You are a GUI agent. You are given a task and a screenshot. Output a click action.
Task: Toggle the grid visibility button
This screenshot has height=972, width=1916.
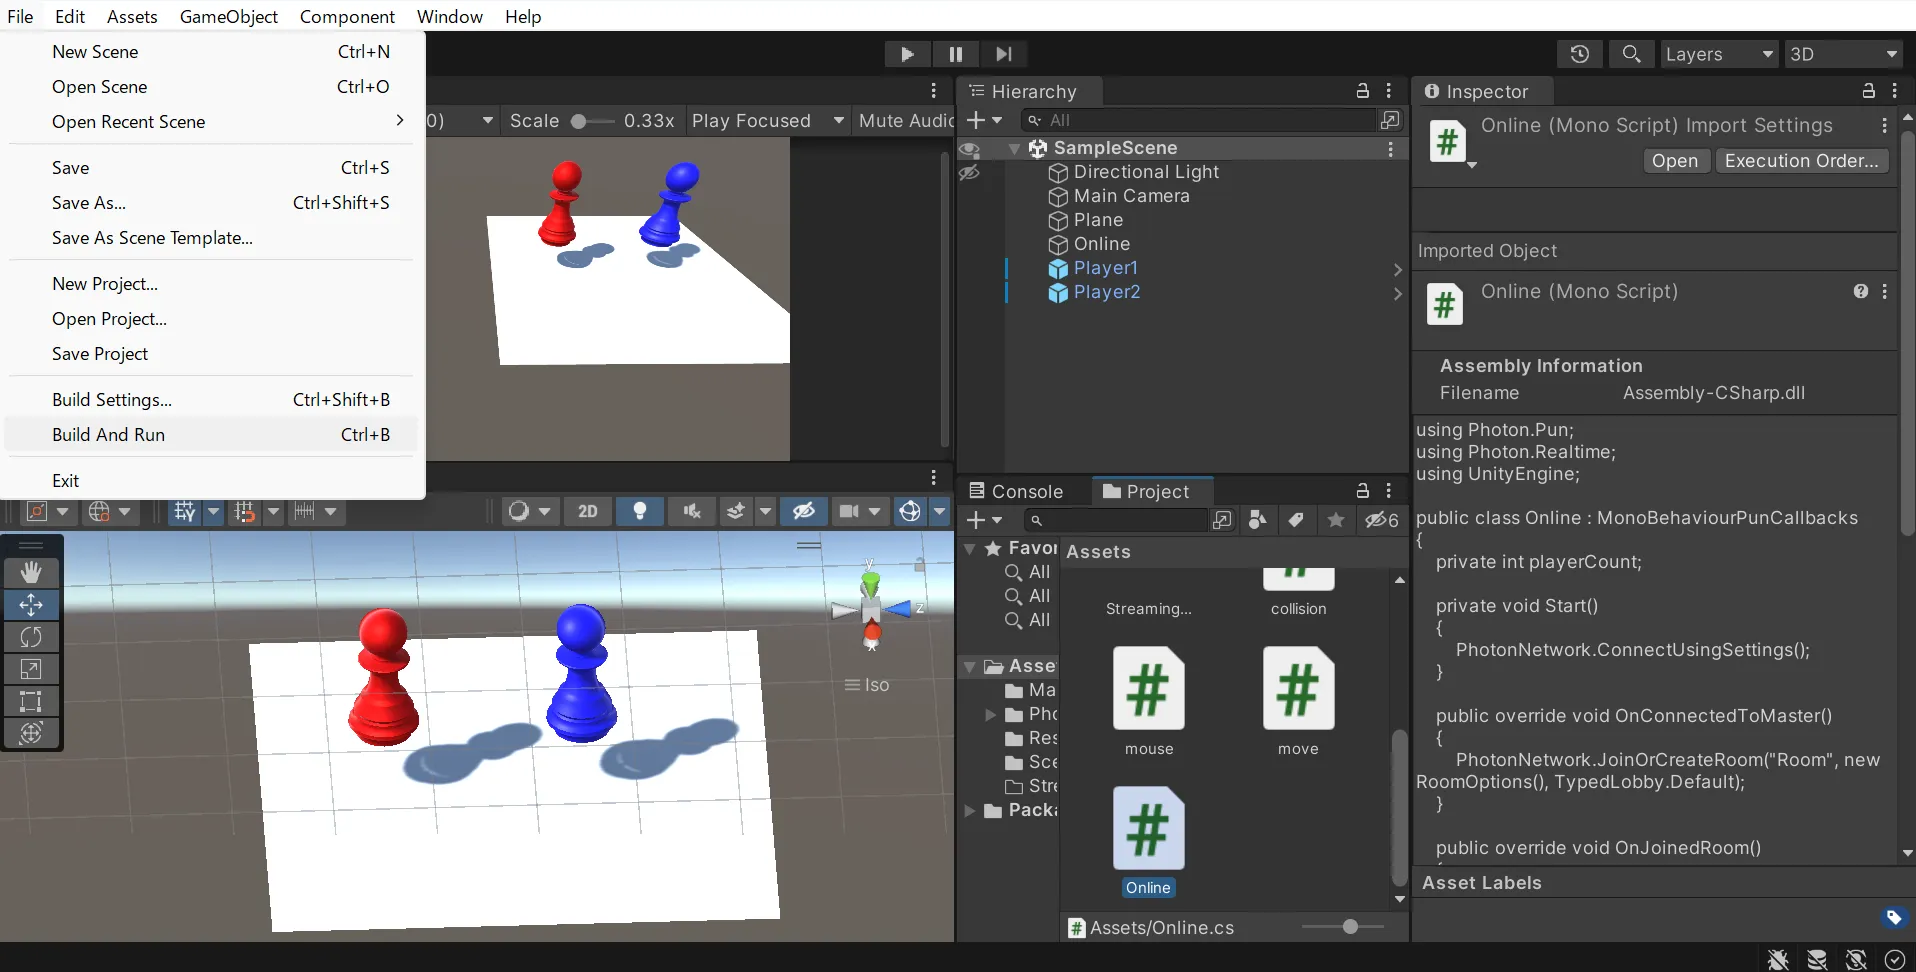pos(185,511)
